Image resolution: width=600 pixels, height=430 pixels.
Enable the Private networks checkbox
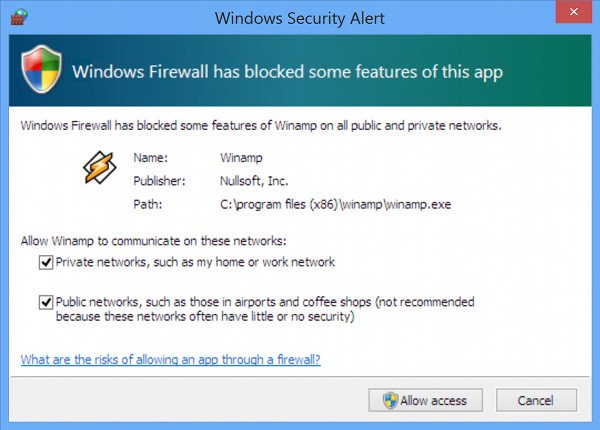pos(45,262)
